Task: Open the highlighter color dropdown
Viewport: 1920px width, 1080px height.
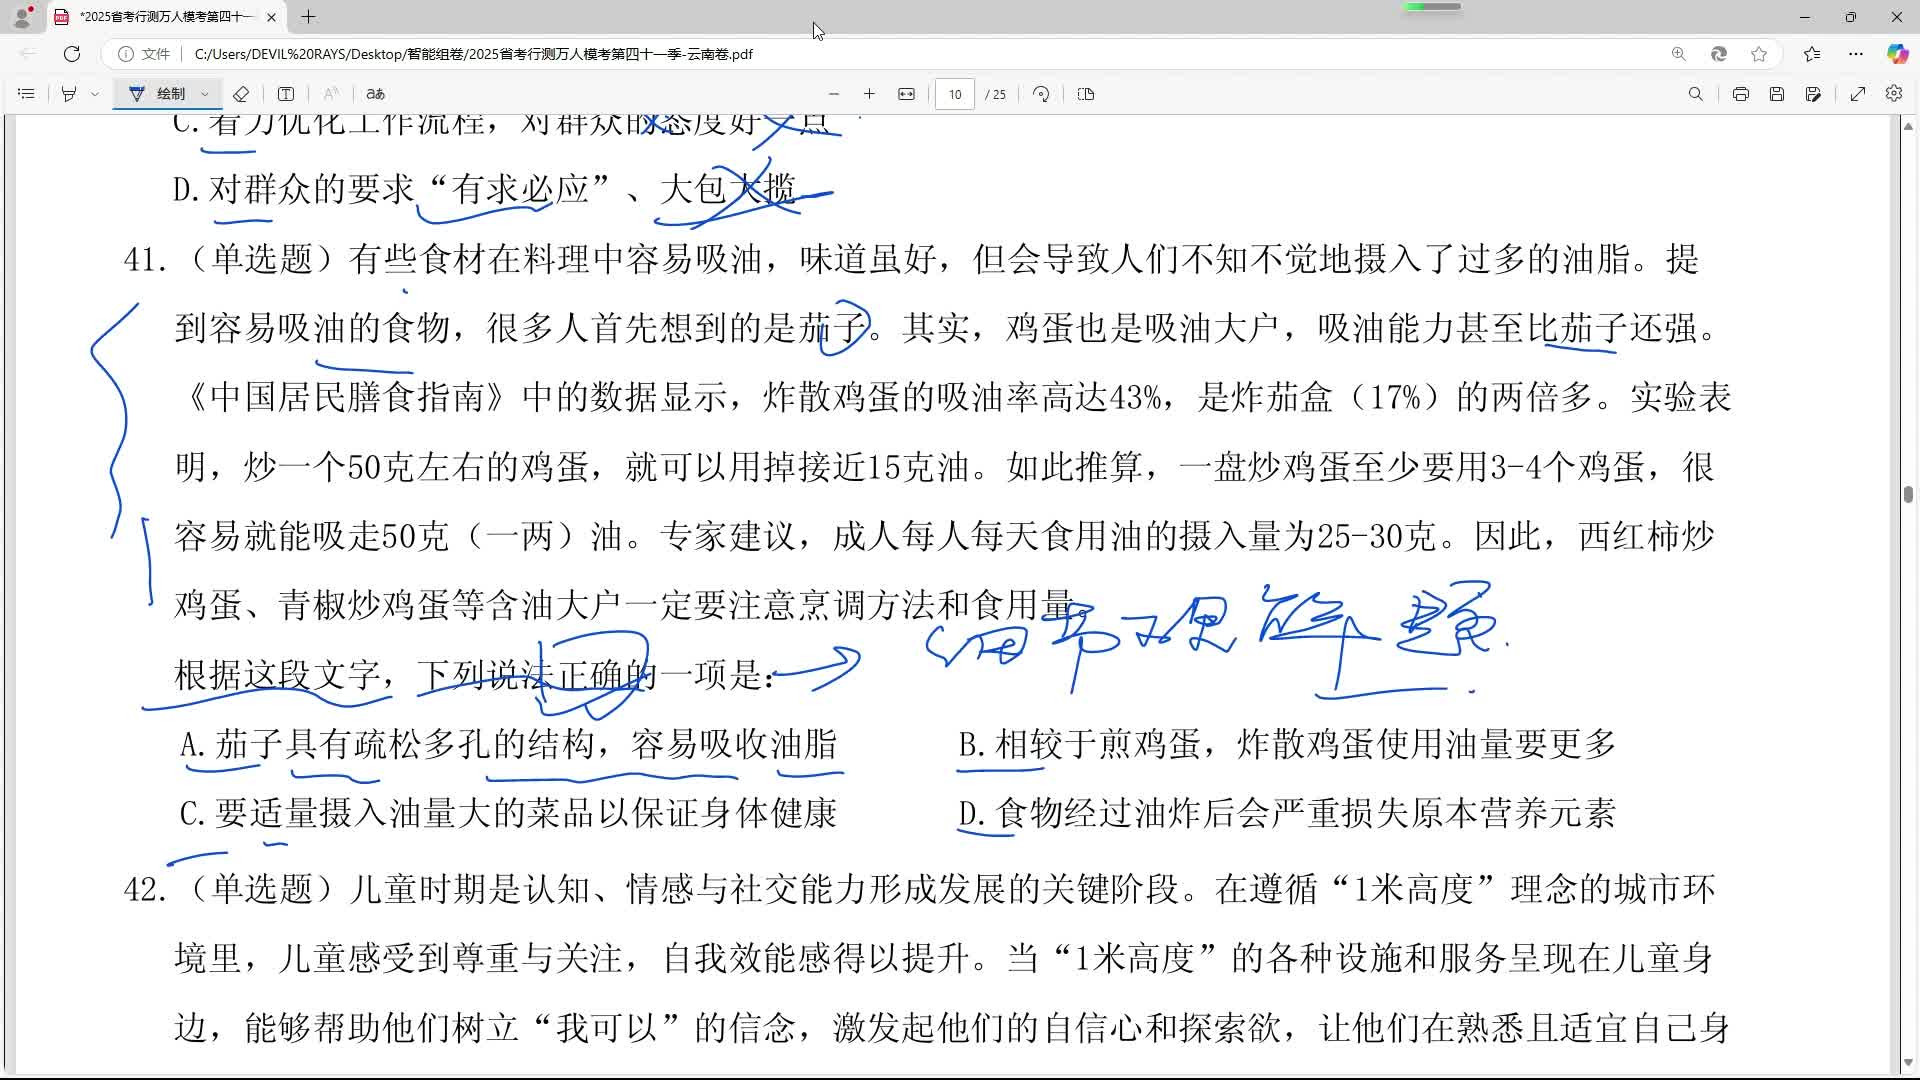Action: tap(95, 93)
